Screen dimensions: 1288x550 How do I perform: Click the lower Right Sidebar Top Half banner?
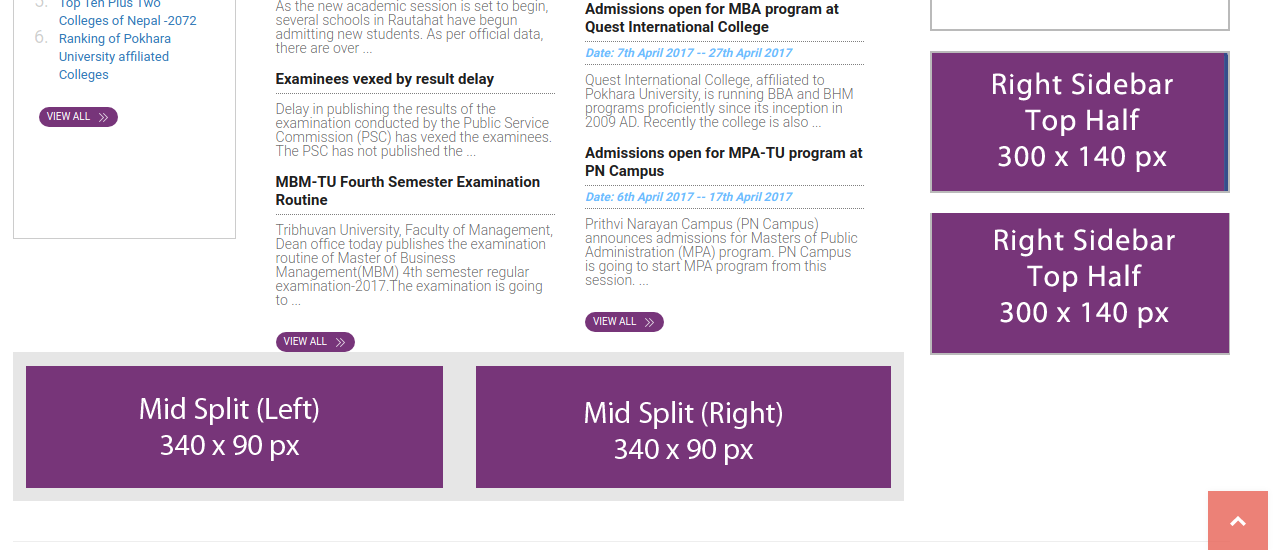click(1080, 283)
